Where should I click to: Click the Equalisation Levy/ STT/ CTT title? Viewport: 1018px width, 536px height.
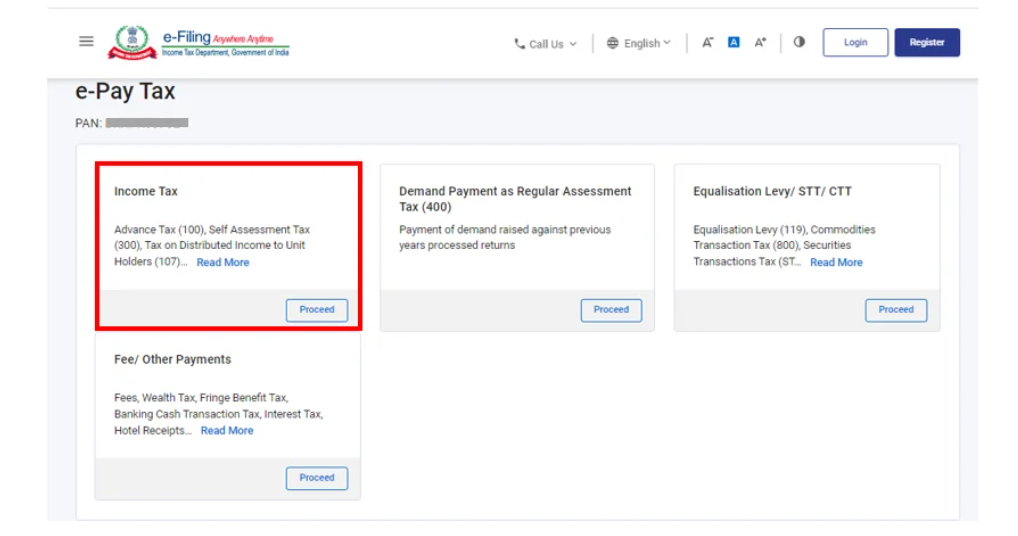click(772, 191)
